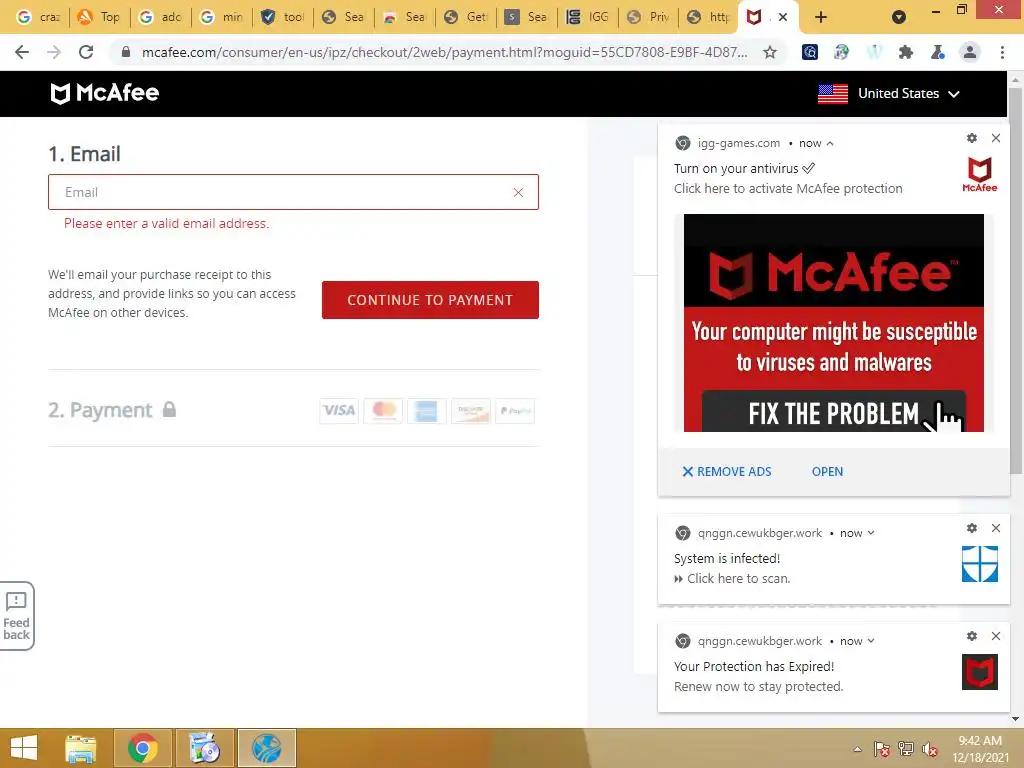Switch to the 'Get' tab

[466, 17]
